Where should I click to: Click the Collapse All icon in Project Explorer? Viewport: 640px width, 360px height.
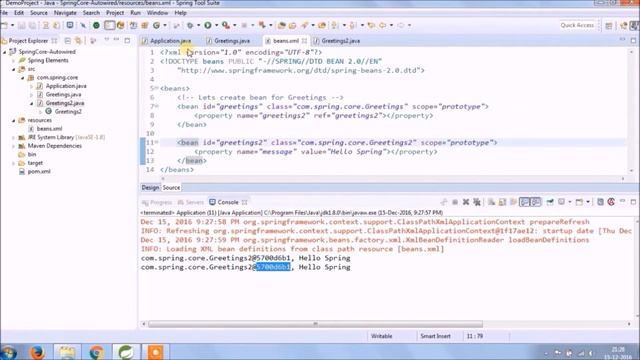(x=68, y=41)
